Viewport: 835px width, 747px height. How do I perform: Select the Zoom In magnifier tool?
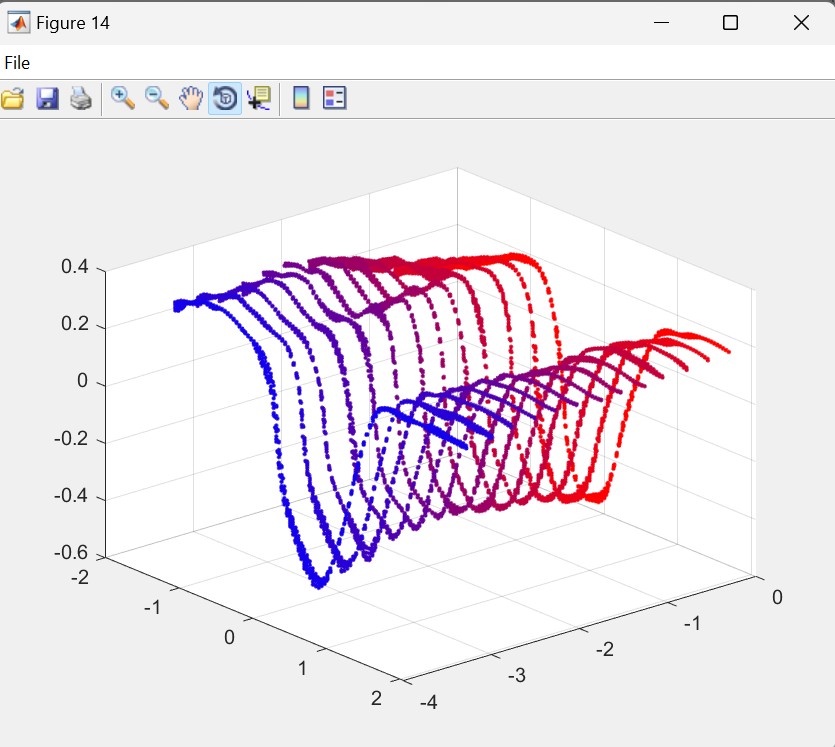(123, 98)
